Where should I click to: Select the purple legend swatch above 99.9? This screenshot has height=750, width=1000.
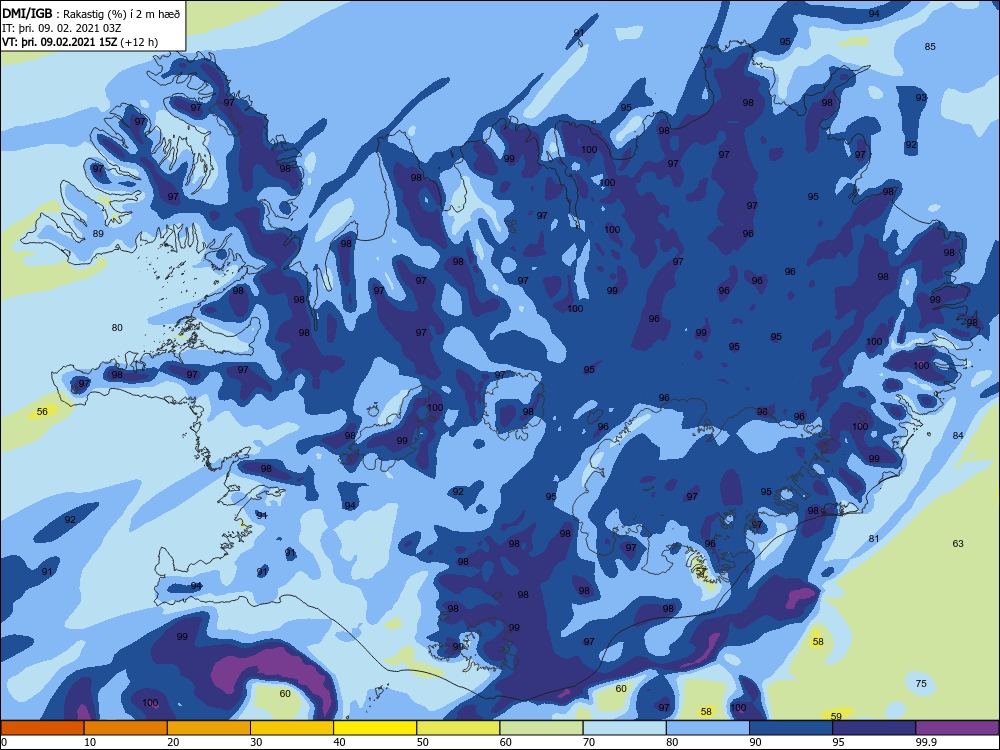[958, 728]
